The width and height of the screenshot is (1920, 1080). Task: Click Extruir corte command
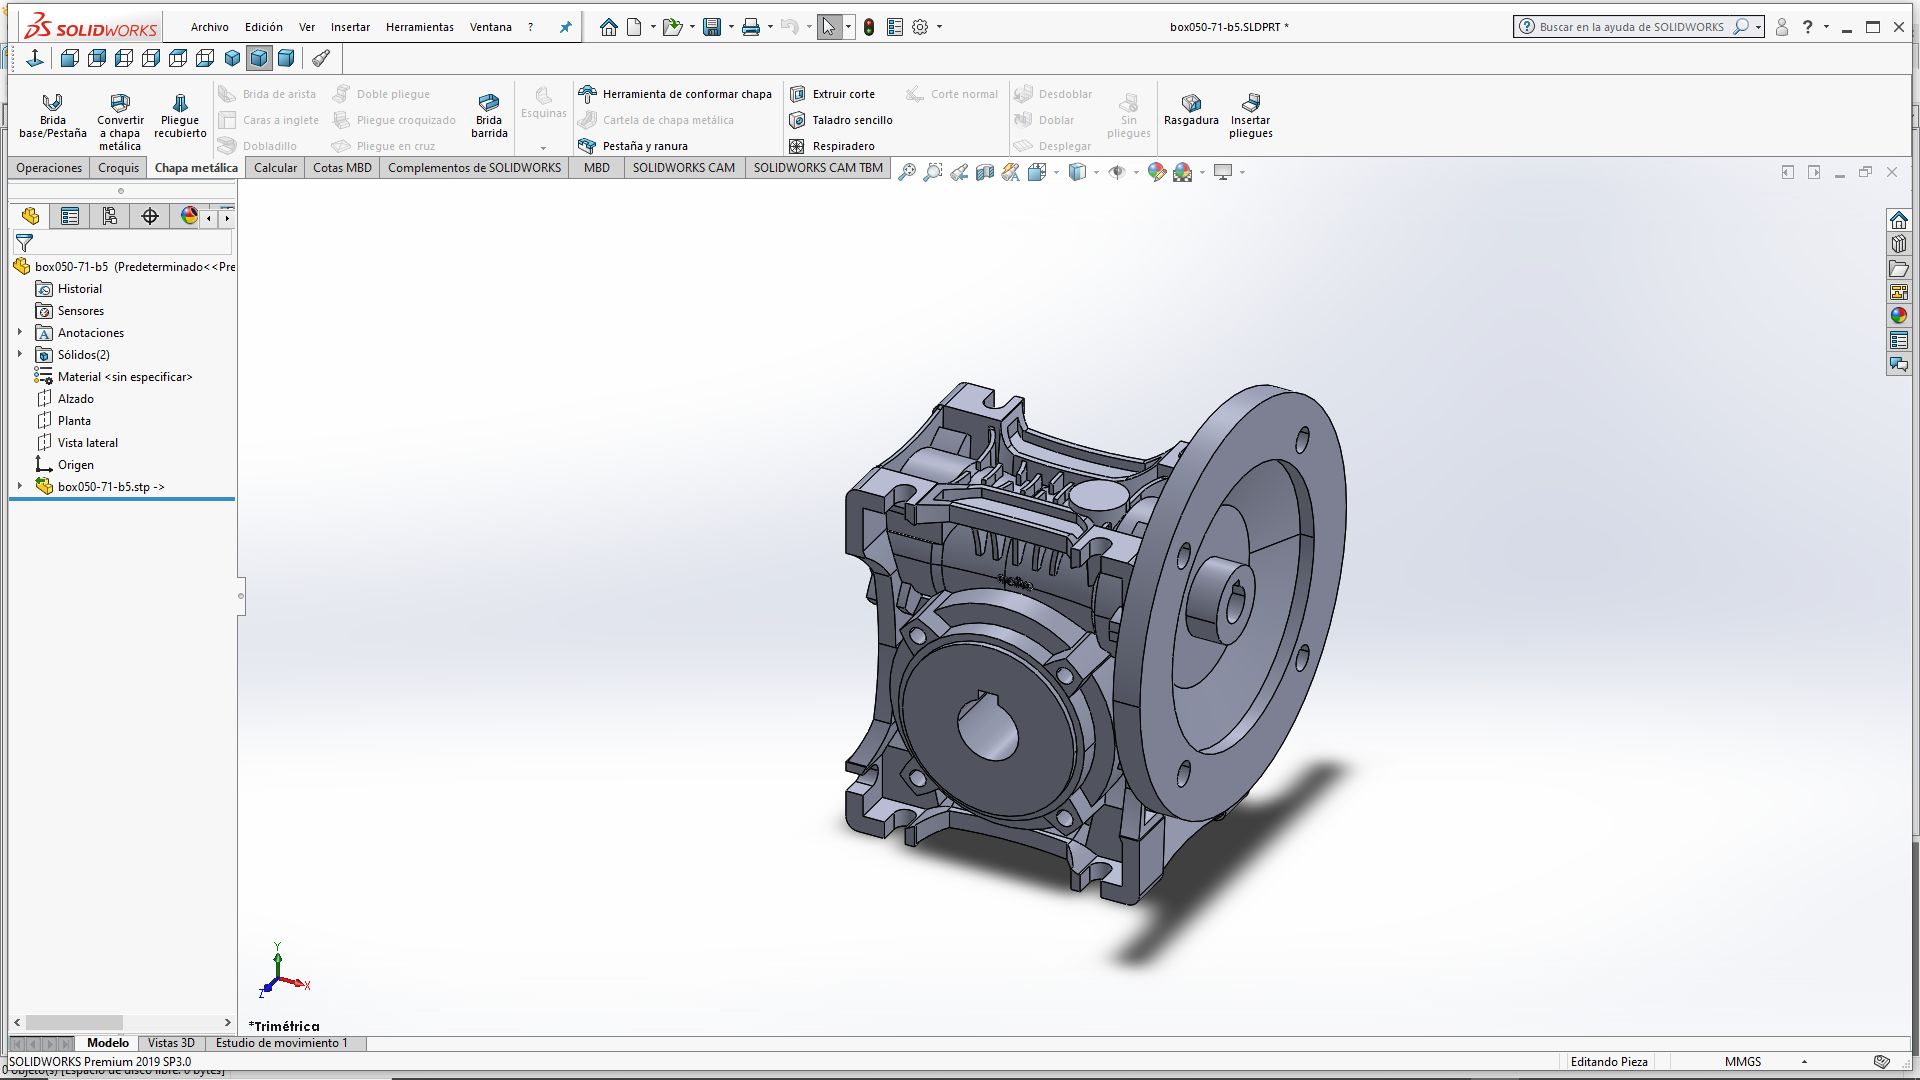coord(842,94)
